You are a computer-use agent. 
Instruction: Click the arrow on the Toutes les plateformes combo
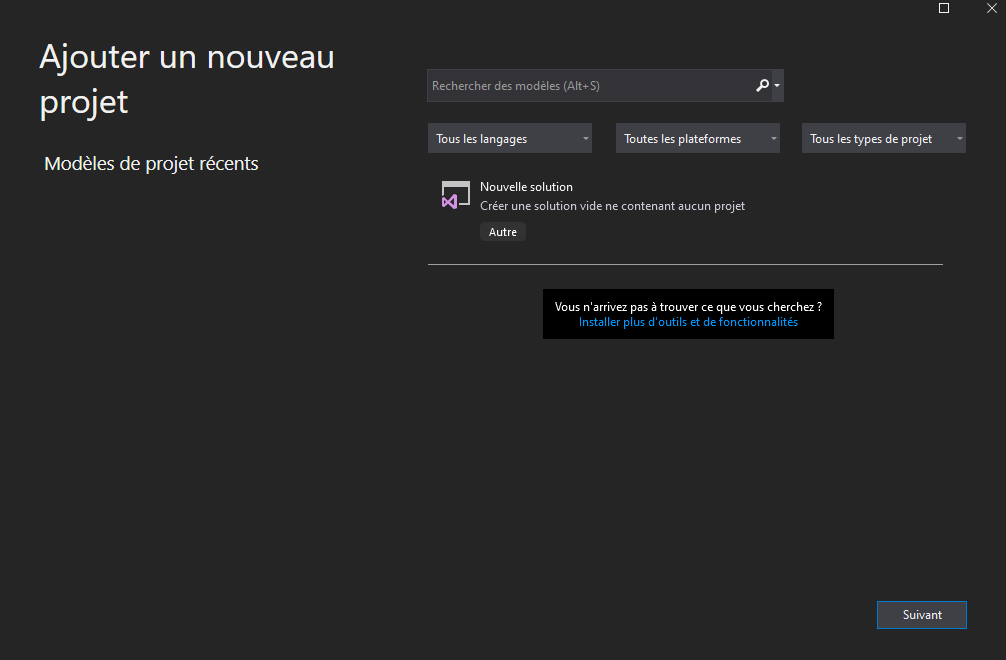tap(773, 139)
